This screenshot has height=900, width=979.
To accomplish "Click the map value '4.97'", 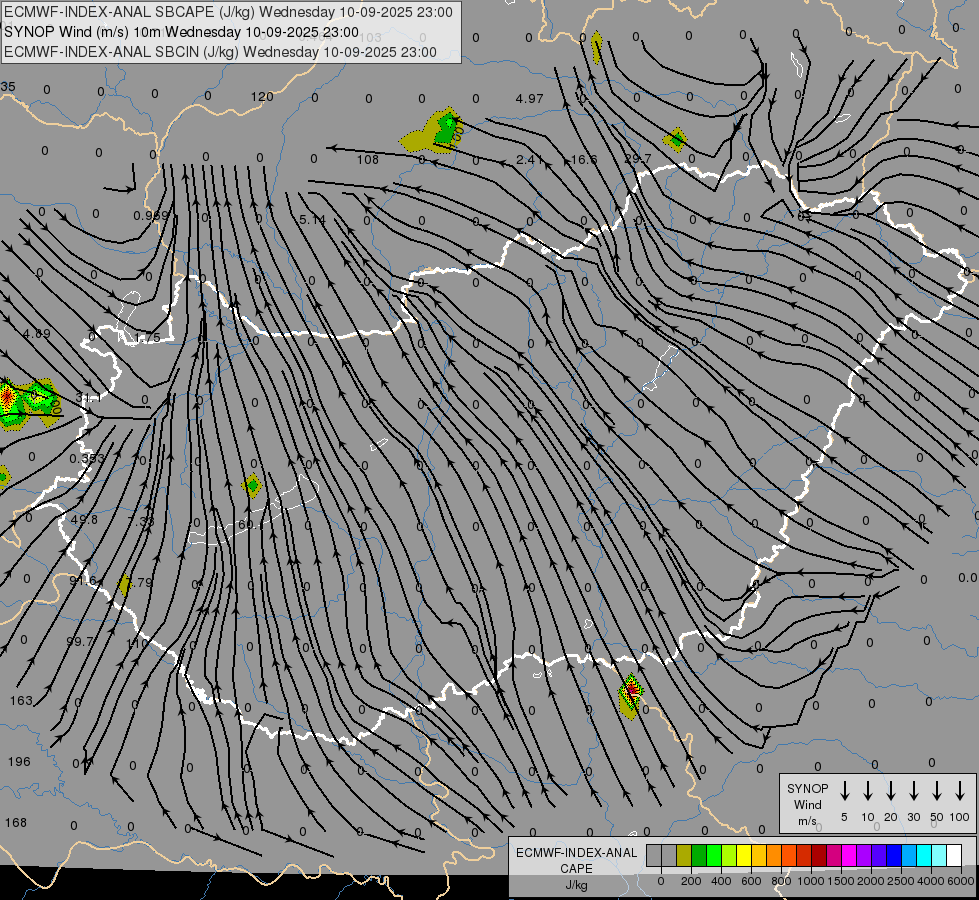I will tap(529, 98).
